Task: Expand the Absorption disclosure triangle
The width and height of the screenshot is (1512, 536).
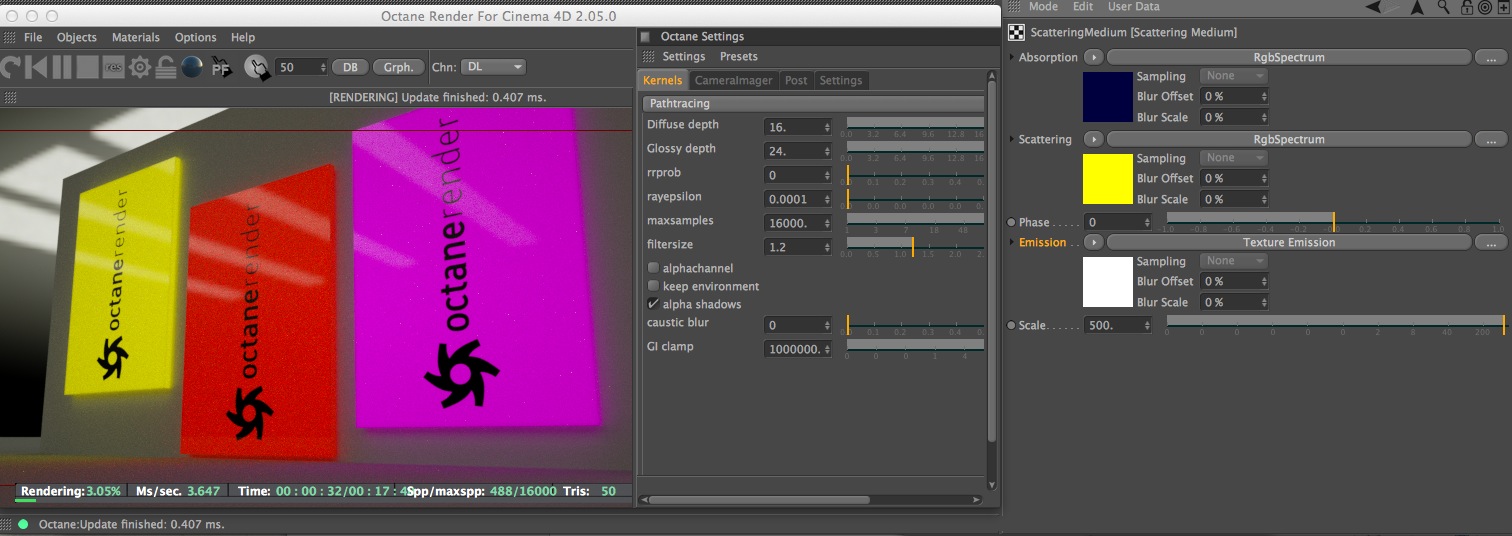Action: click(x=1012, y=57)
